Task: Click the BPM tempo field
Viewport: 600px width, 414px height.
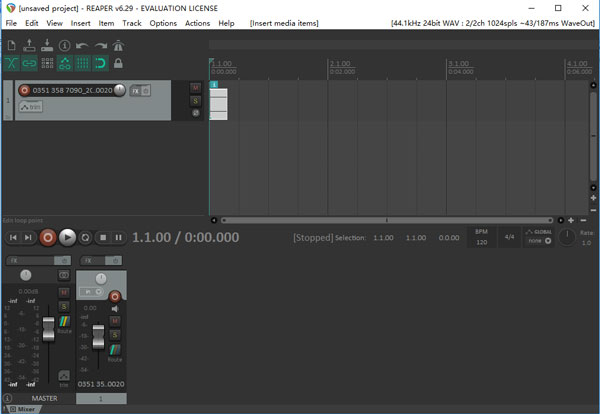Action: (x=481, y=238)
